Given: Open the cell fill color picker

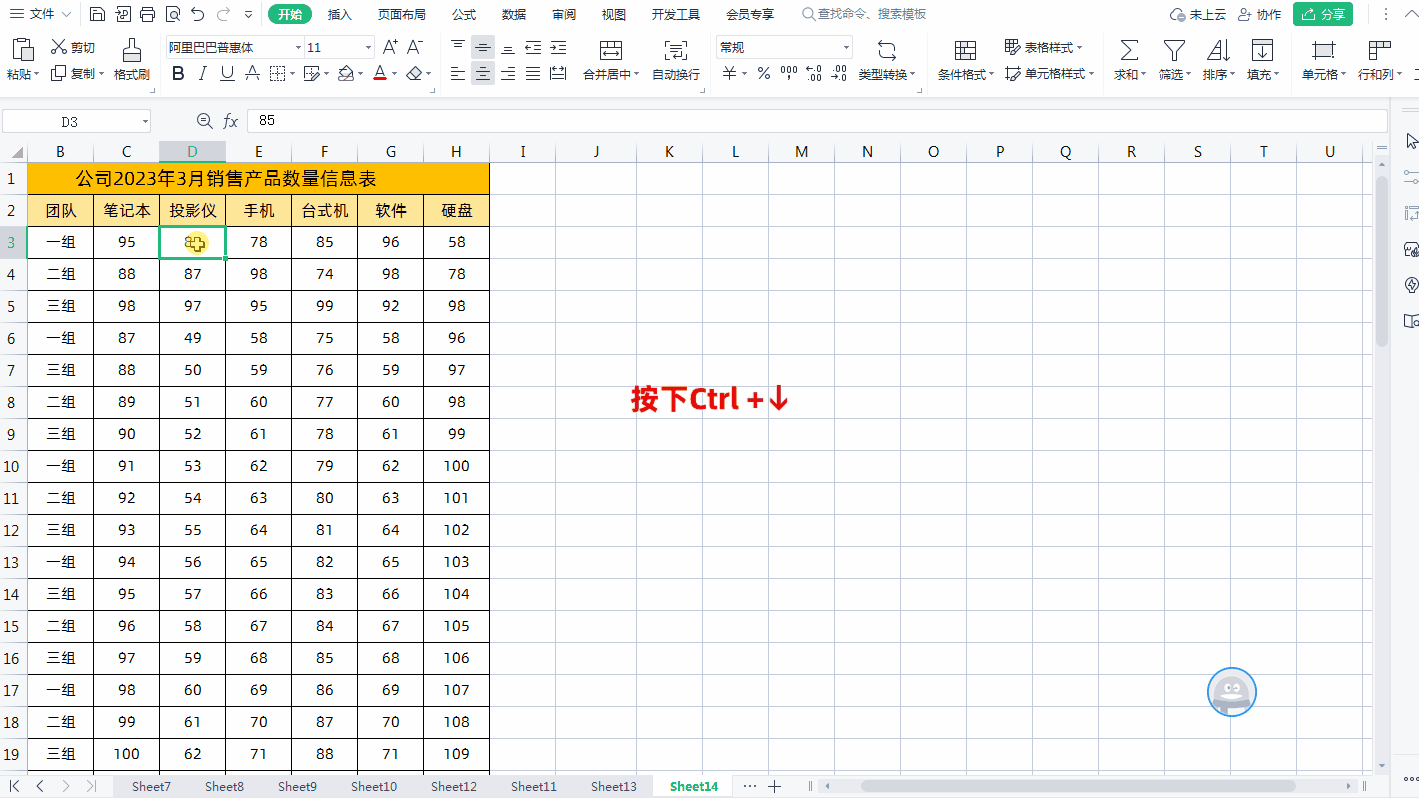Looking at the screenshot, I should 345,73.
